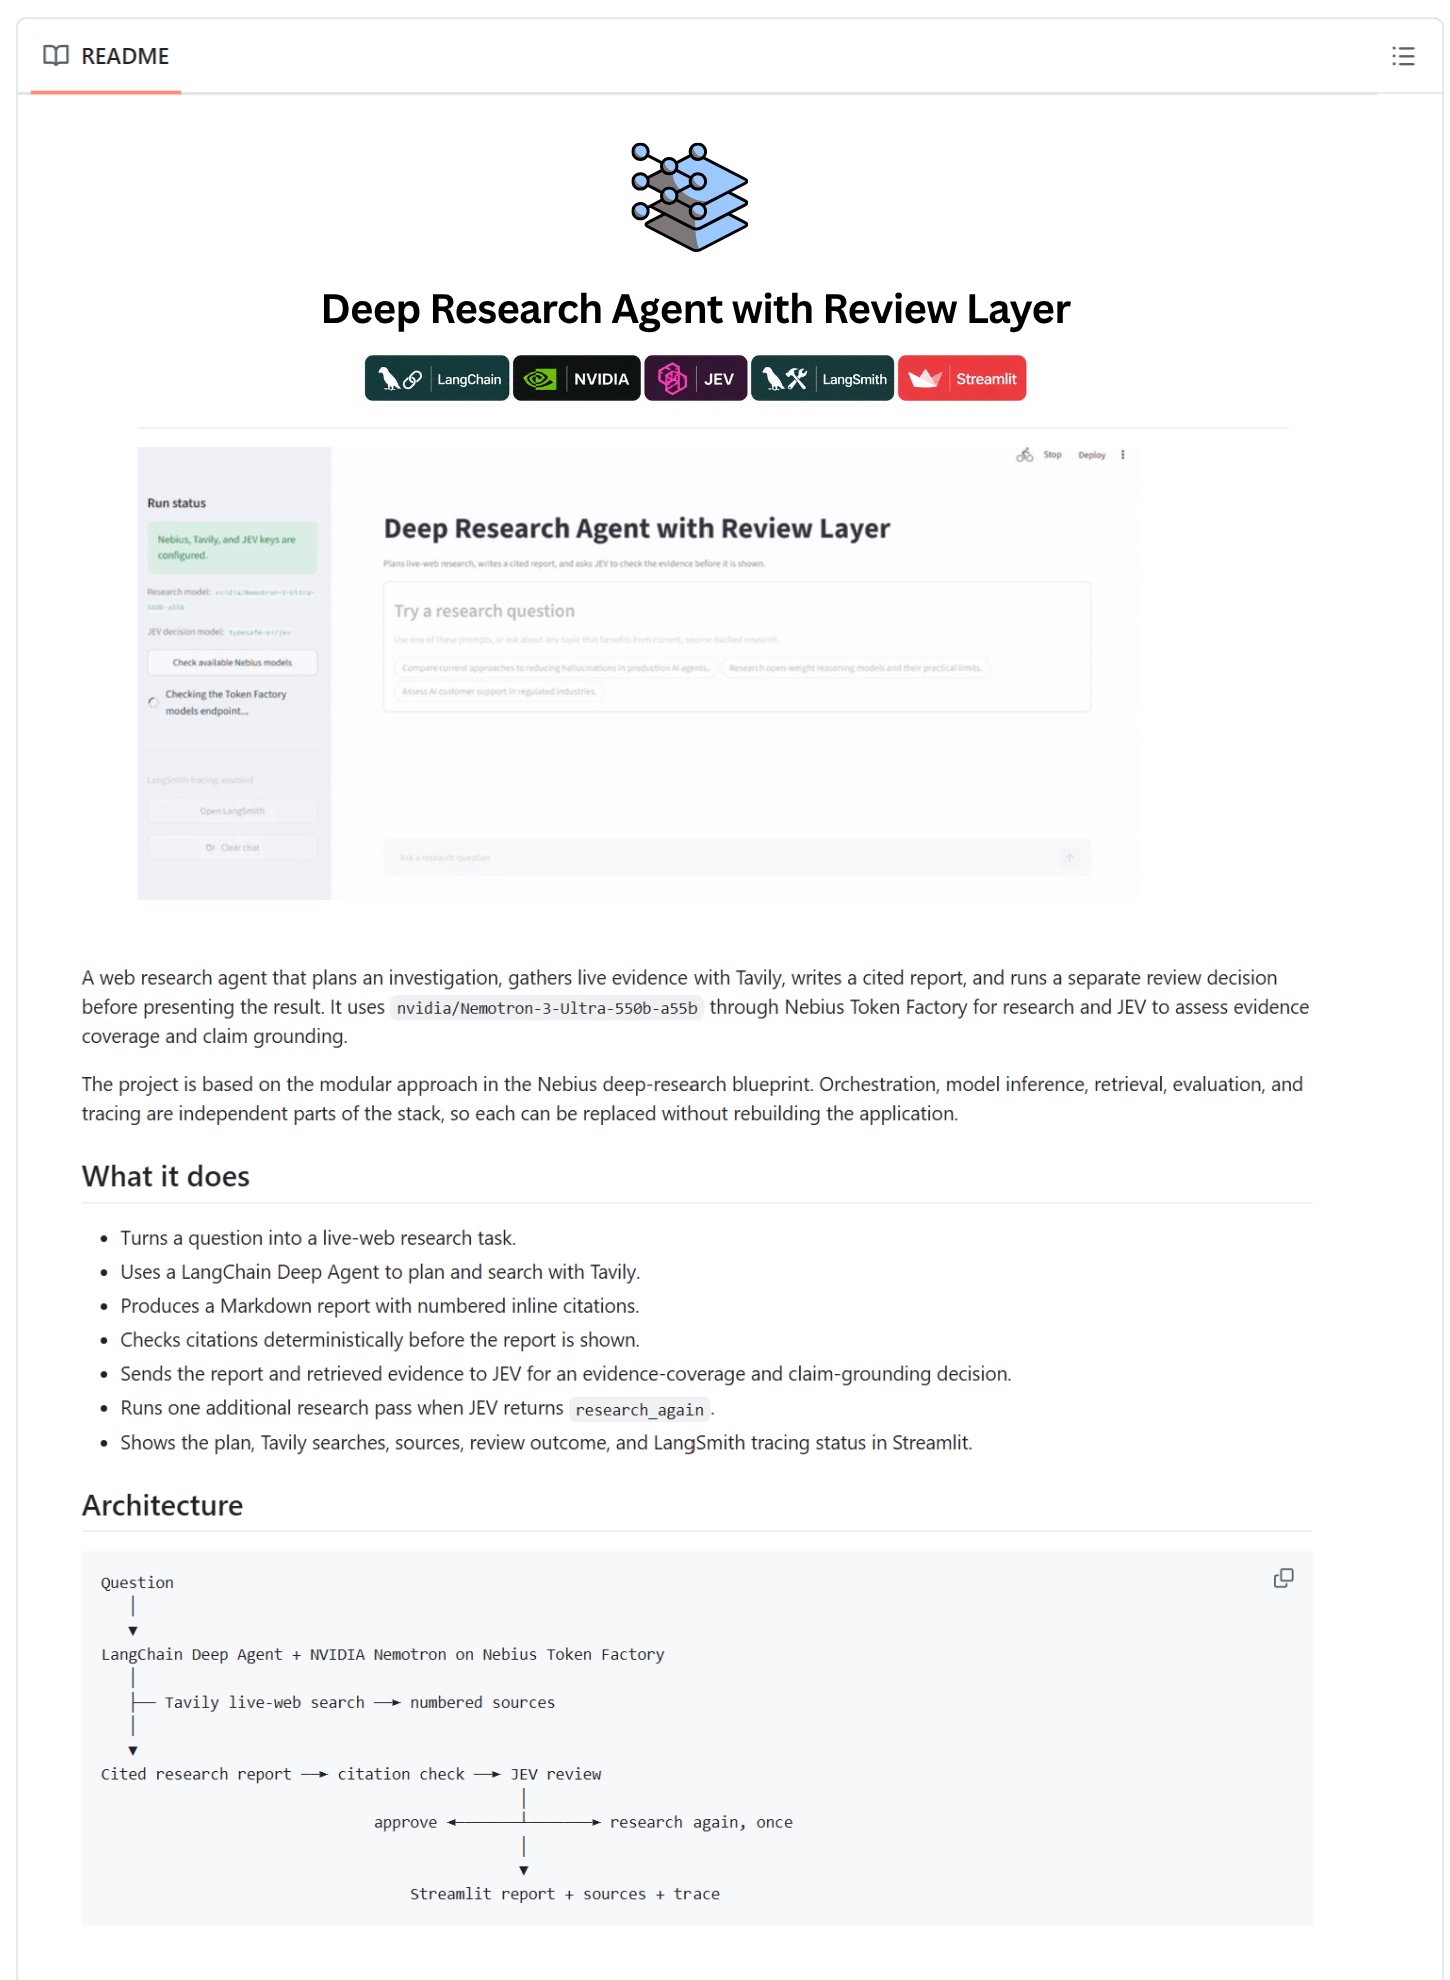Click the running cyclist status icon

coord(1025,455)
